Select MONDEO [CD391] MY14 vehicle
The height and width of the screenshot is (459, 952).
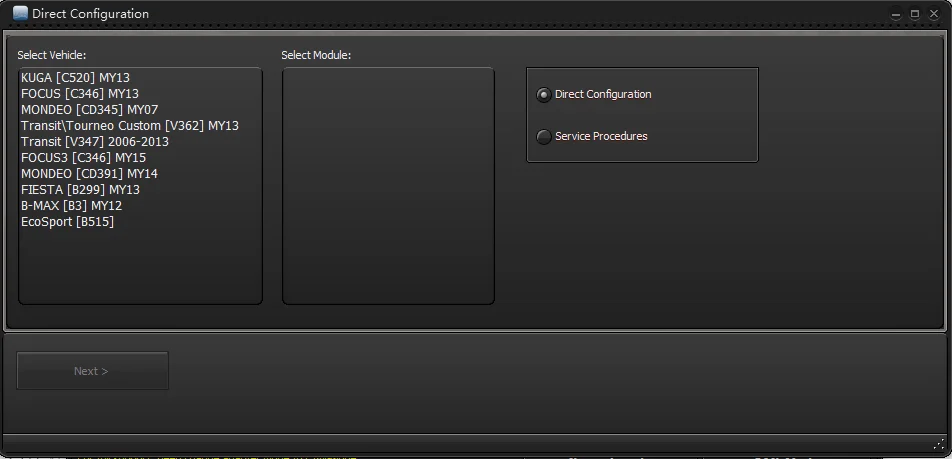click(89, 174)
